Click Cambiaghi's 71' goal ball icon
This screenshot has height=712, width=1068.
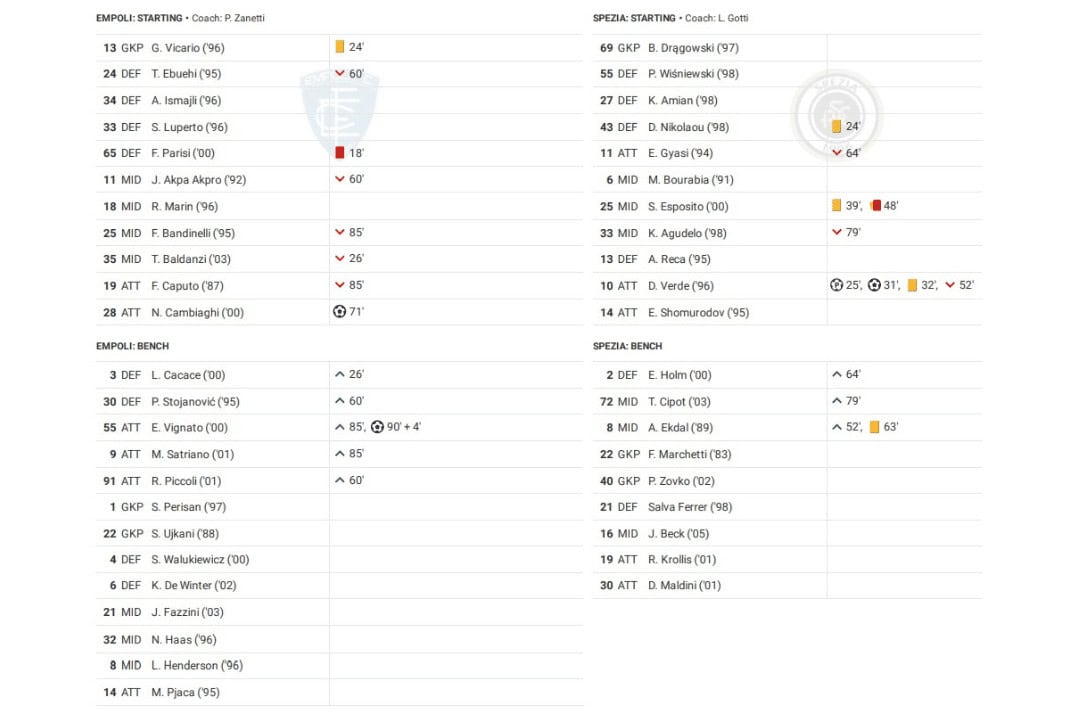coord(339,312)
